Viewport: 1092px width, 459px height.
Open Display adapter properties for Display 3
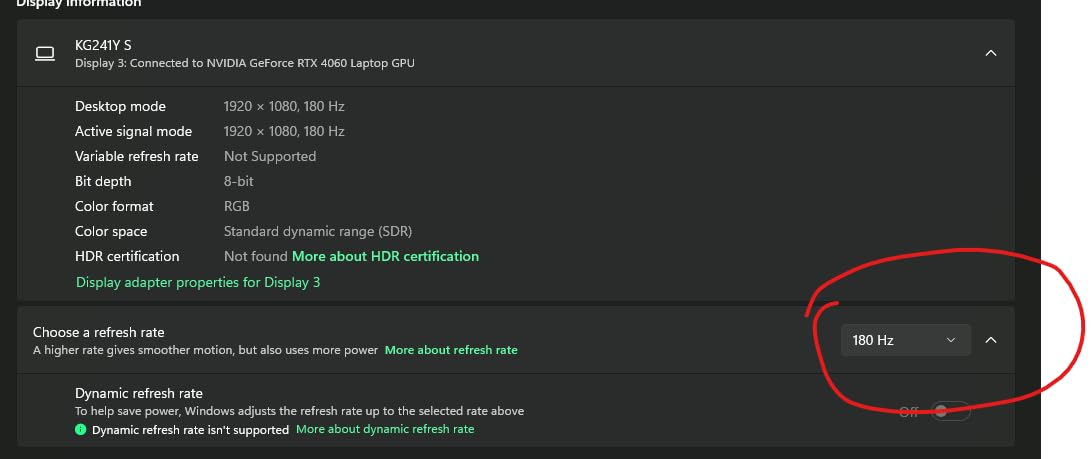198,282
